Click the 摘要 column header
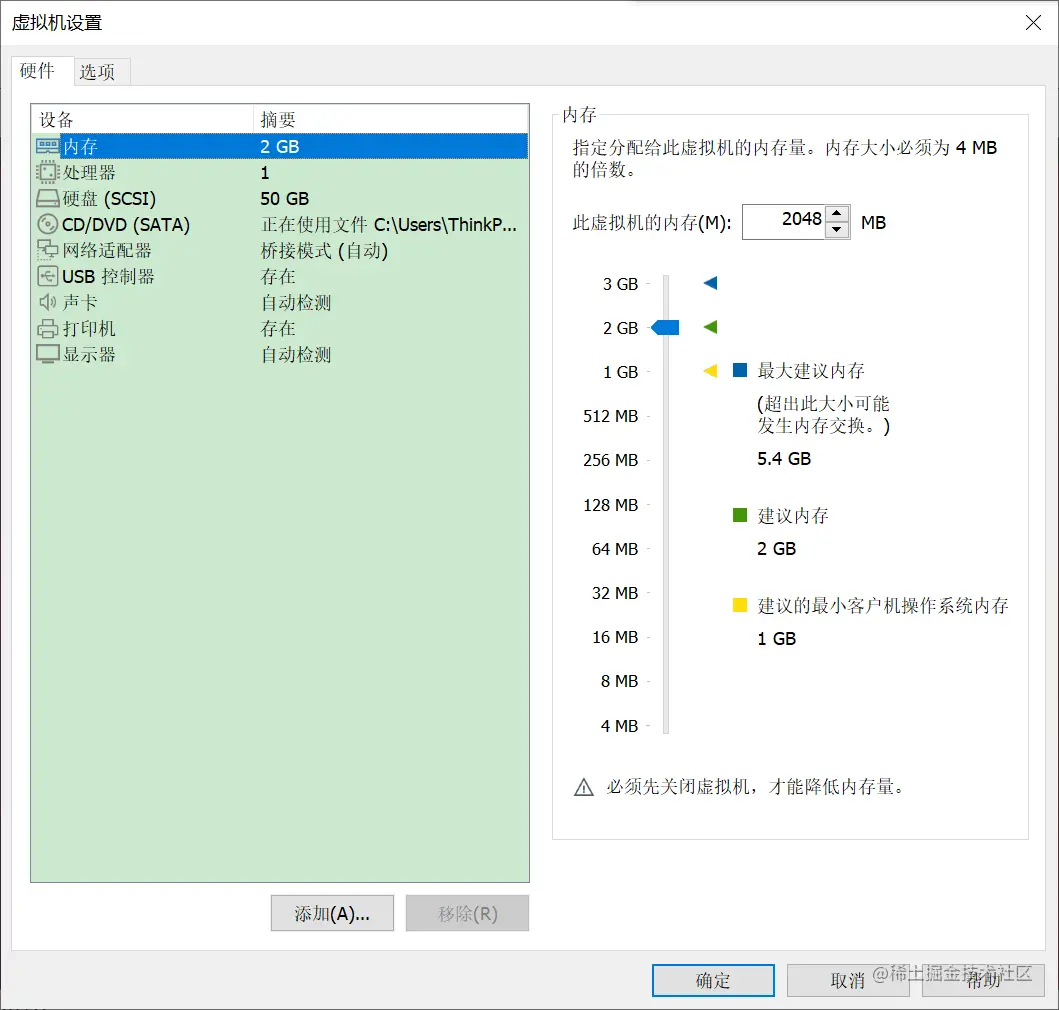The width and height of the screenshot is (1059, 1010). [x=391, y=120]
